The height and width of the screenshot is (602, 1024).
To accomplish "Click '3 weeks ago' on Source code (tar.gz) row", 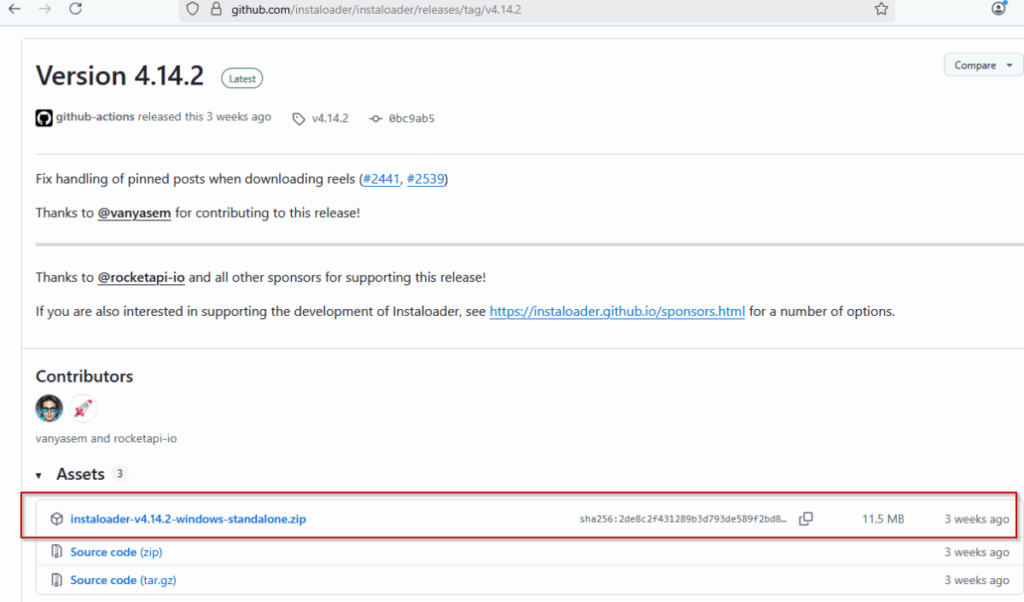I will 976,580.
